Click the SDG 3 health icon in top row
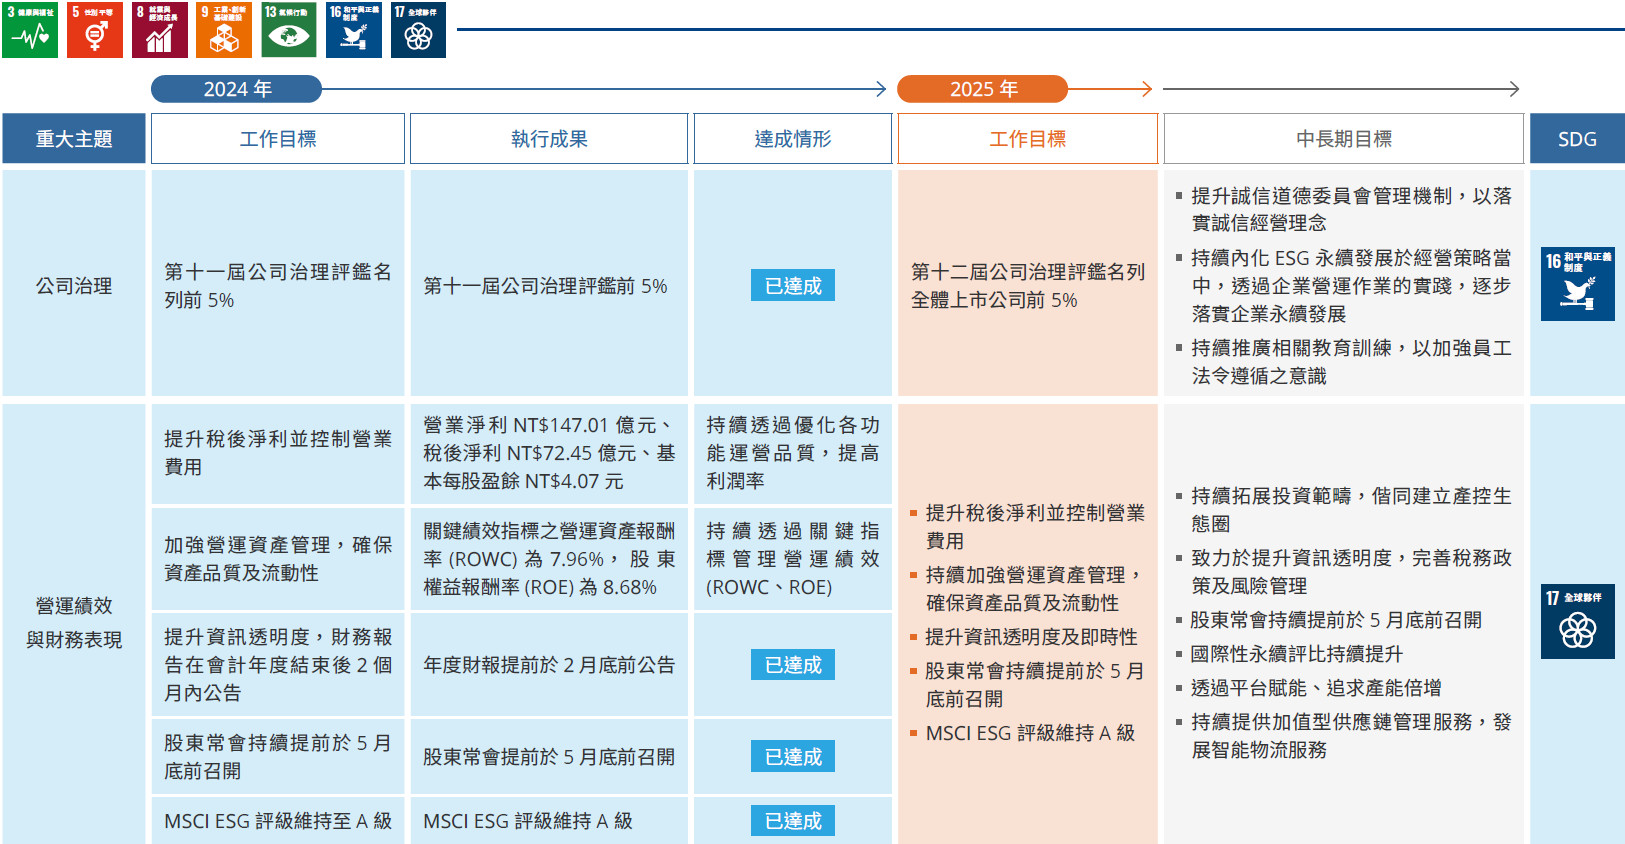The image size is (1625, 844). (30, 30)
